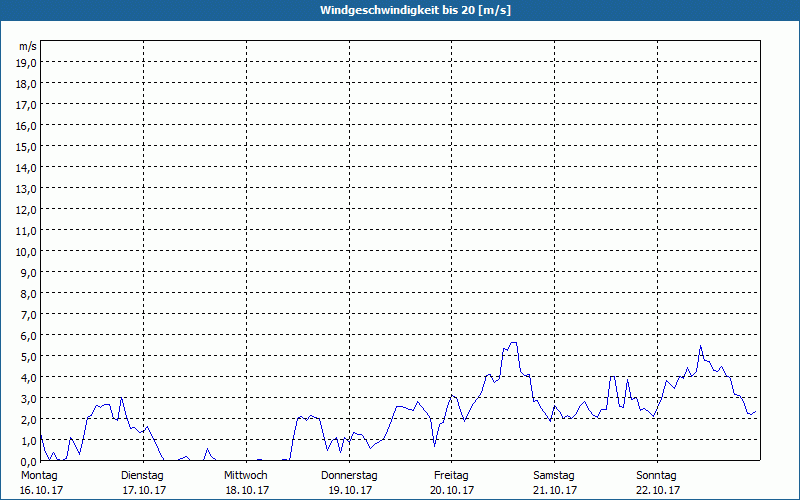800x500 pixels.
Task: Click the 9,0 y-axis label
Action: 29,272
